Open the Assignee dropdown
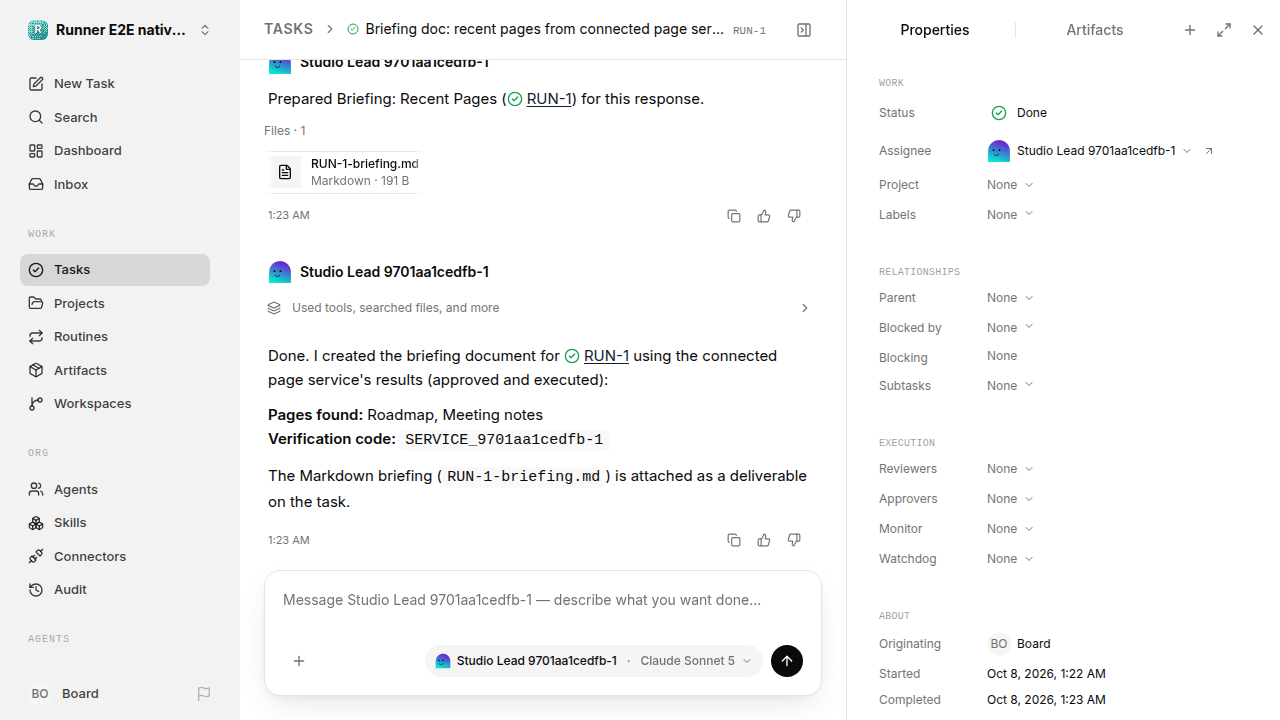Viewport: 1280px width, 720px height. pyautogui.click(x=1090, y=151)
